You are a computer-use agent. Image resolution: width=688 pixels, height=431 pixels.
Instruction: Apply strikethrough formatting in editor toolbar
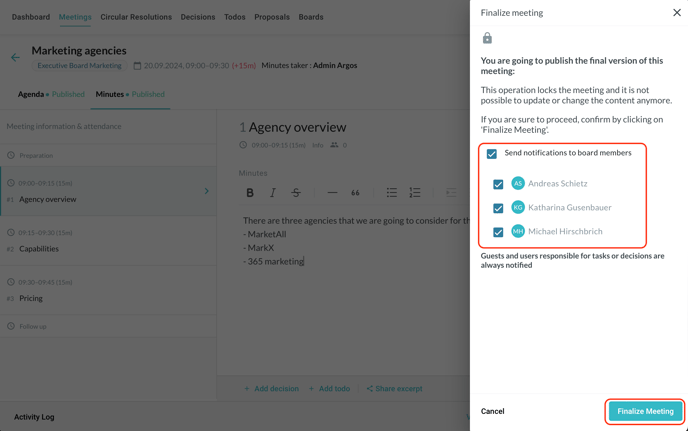pyautogui.click(x=296, y=193)
